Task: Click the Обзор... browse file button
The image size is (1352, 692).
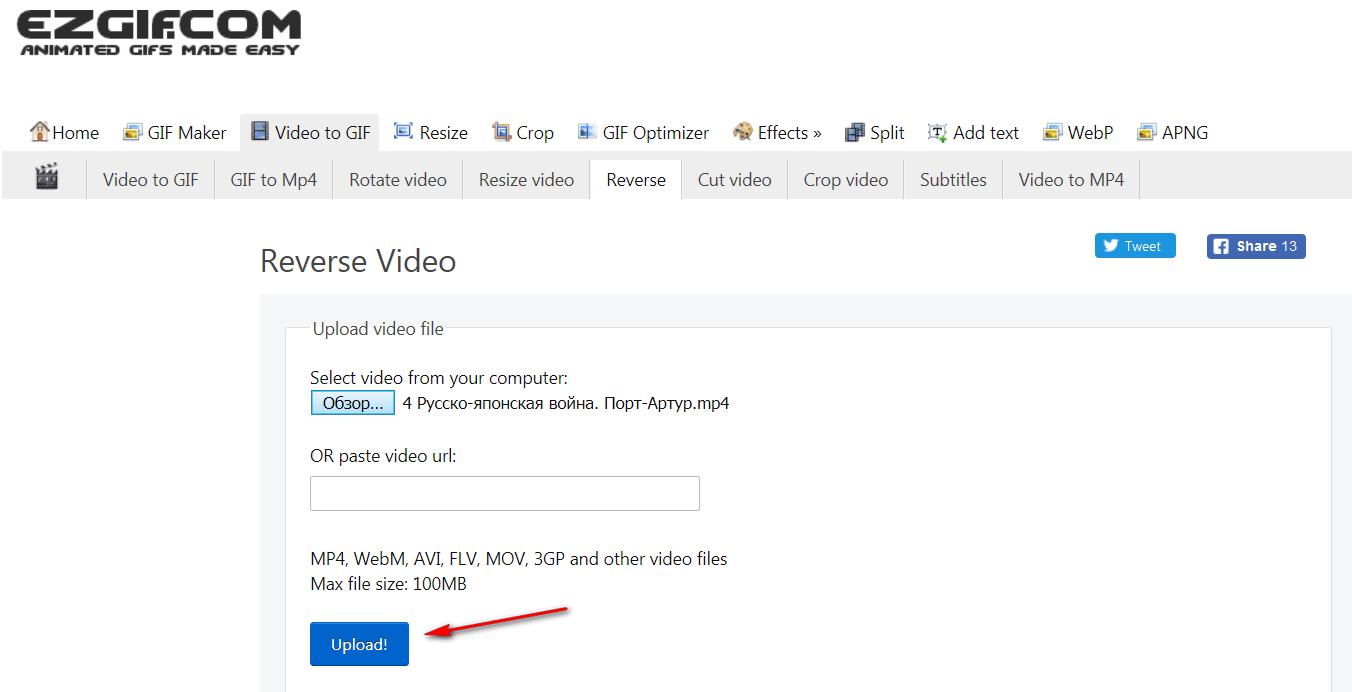Action: point(352,404)
